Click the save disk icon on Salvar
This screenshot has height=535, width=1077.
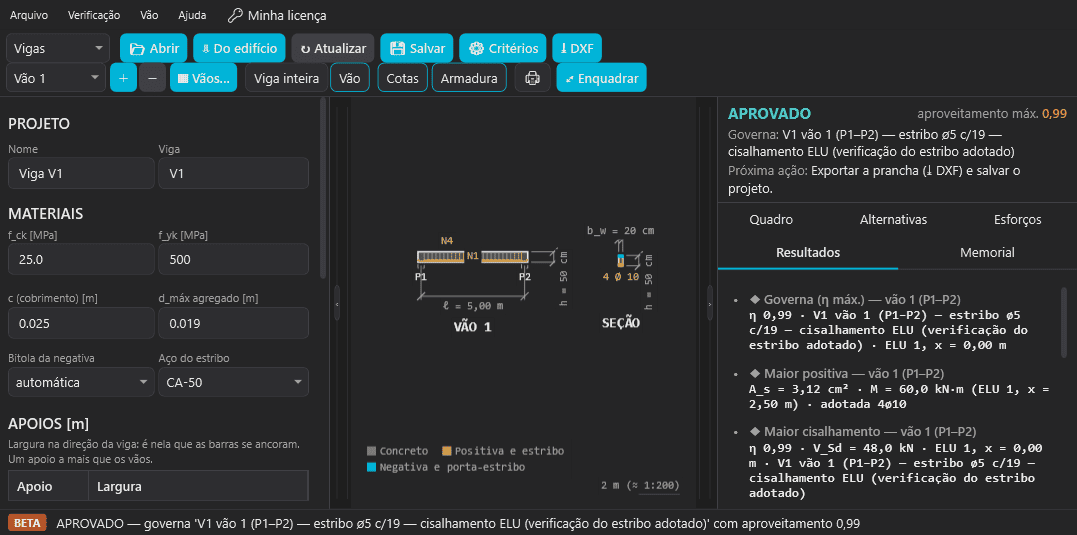[396, 49]
